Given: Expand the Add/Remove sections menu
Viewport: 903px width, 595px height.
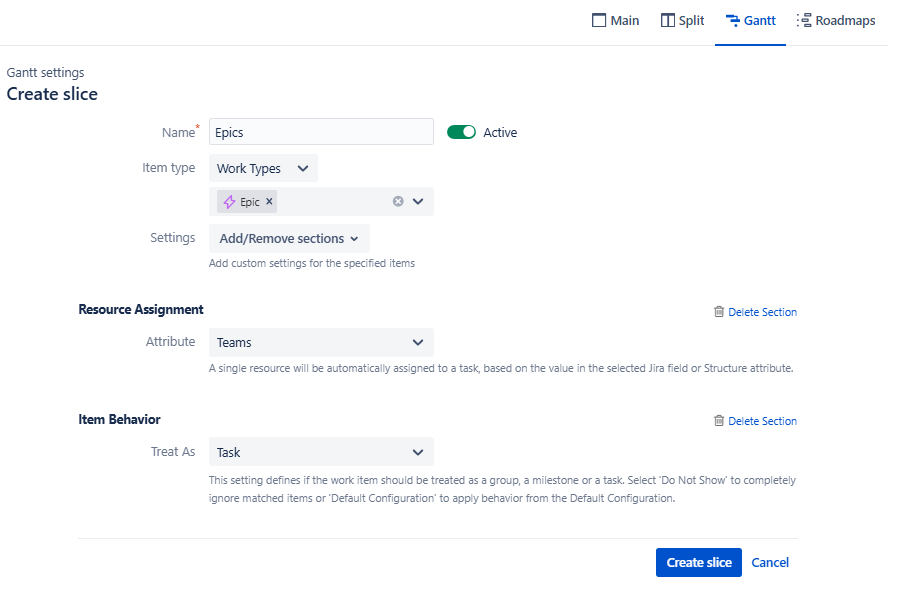Looking at the screenshot, I should pos(289,239).
